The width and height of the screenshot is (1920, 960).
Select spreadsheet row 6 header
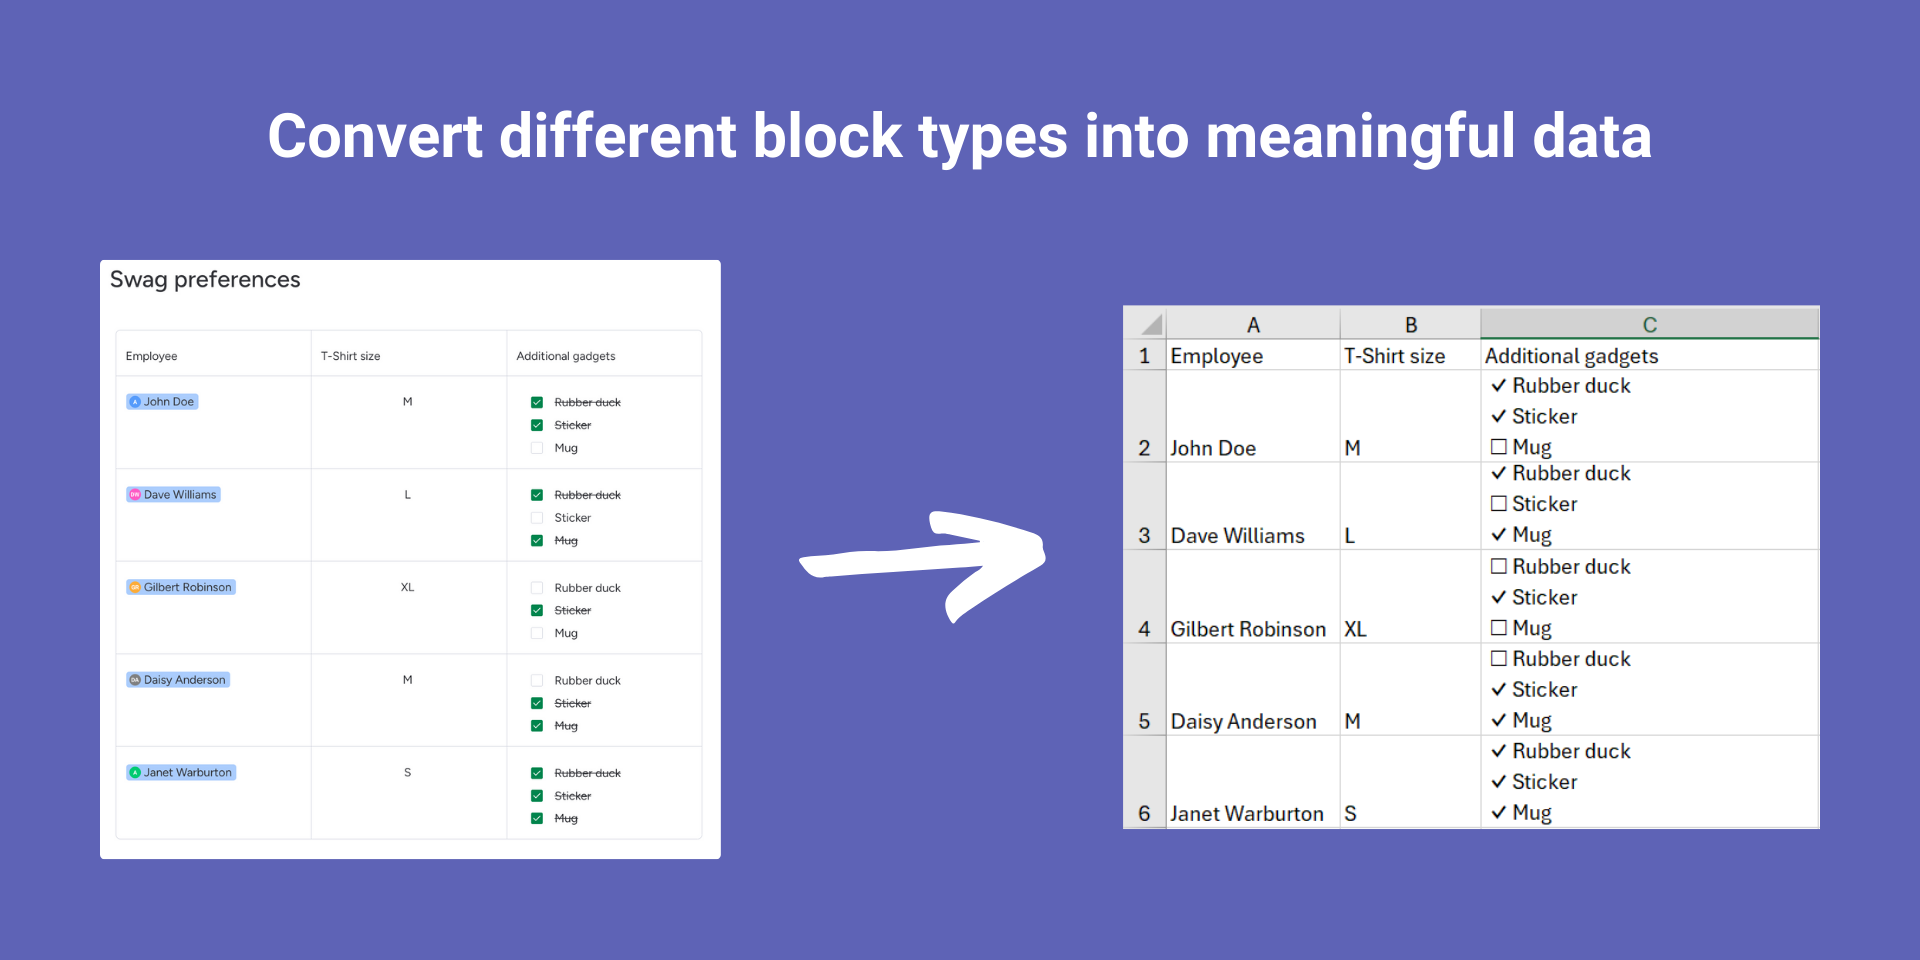(x=1145, y=782)
